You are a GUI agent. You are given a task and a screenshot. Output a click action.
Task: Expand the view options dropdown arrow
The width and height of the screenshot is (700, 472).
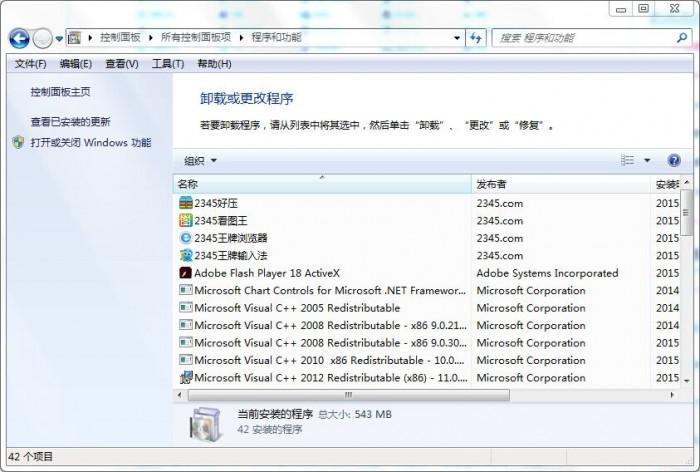click(x=647, y=160)
